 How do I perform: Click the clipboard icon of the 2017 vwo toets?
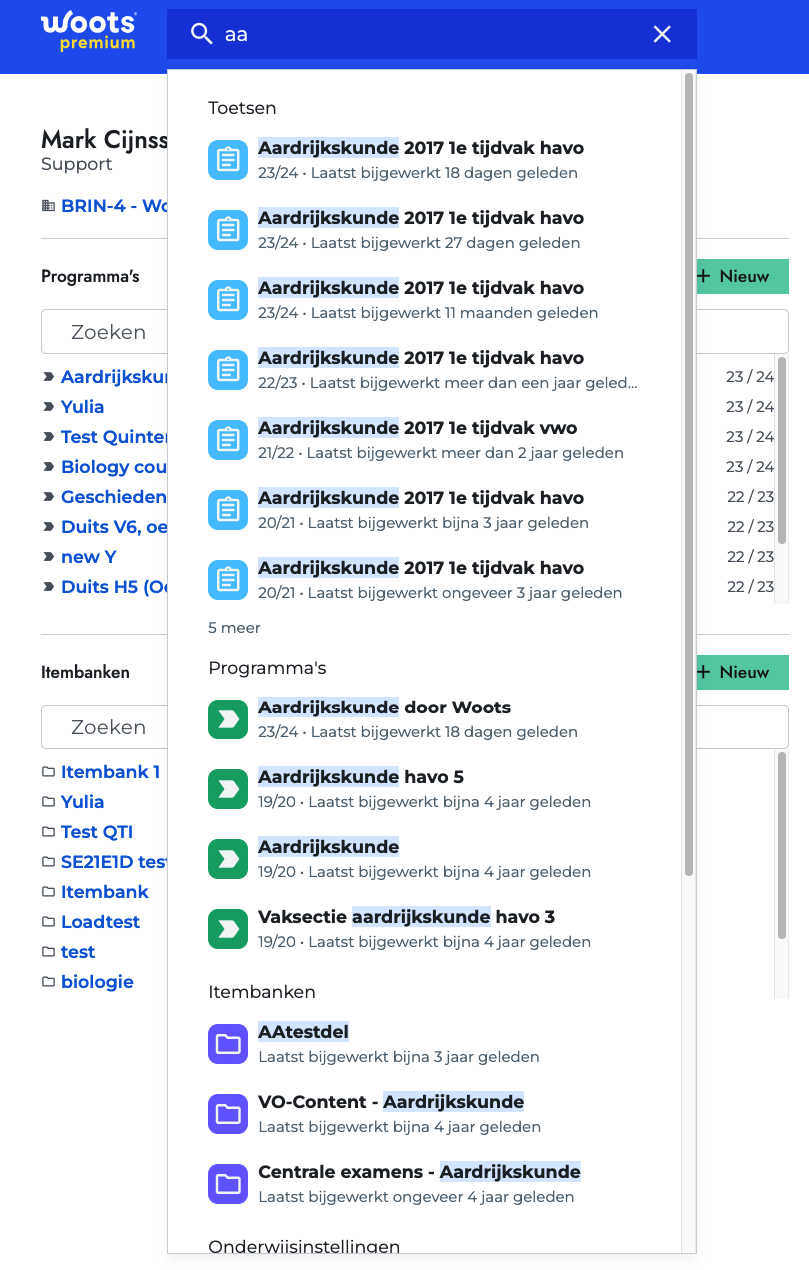[x=228, y=440]
